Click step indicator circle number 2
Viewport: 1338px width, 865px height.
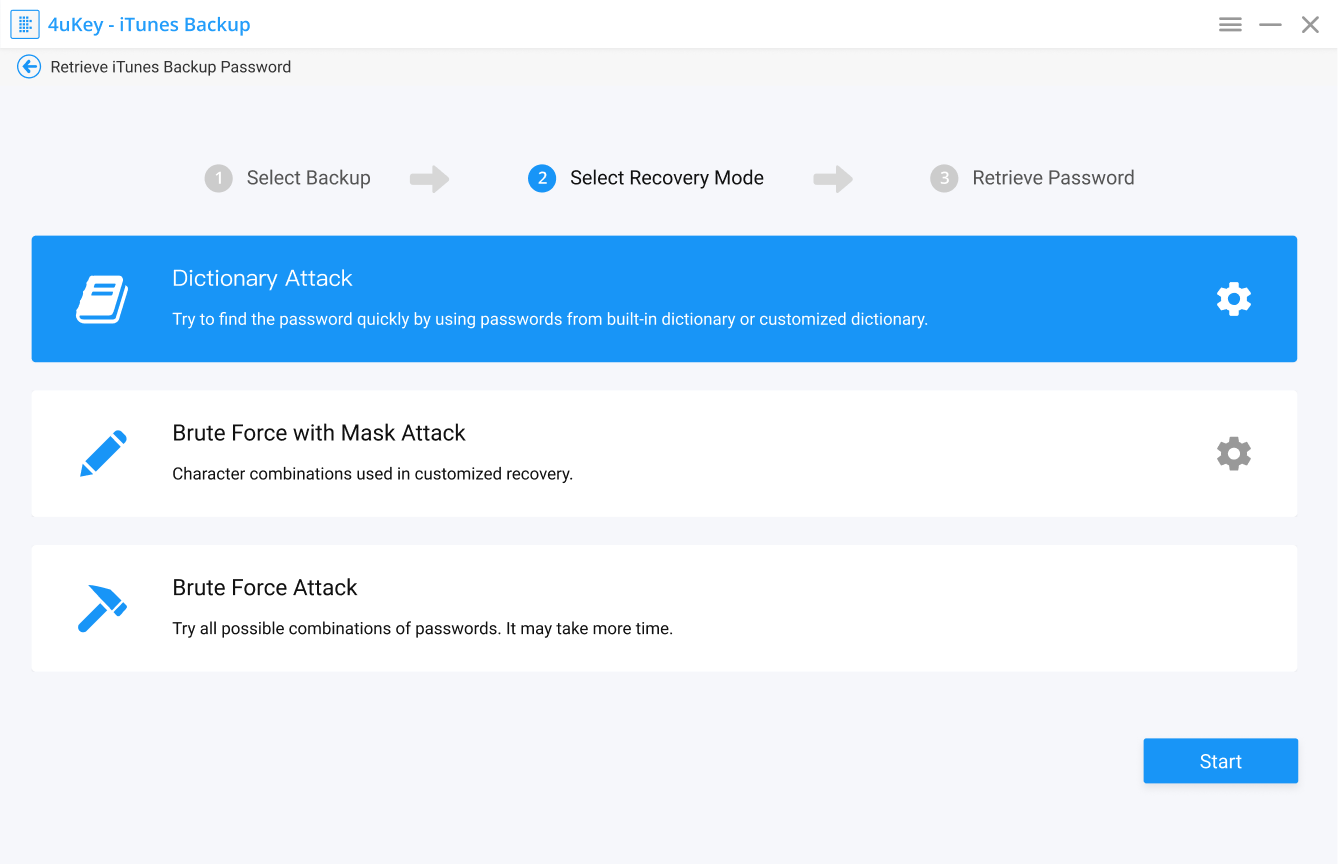tap(541, 177)
